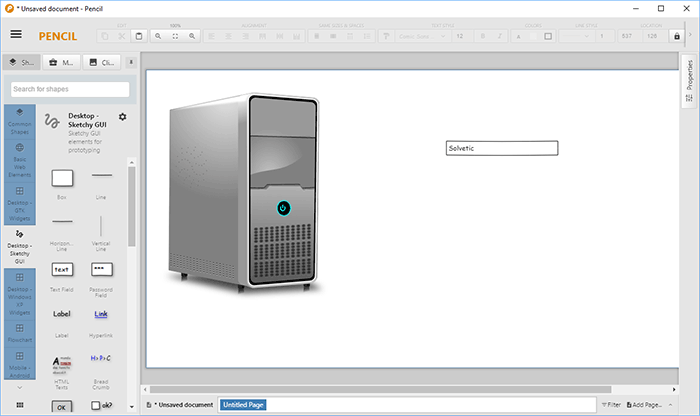Image resolution: width=700 pixels, height=416 pixels.
Task: Click the Filter pages button
Action: pyautogui.click(x=611, y=405)
